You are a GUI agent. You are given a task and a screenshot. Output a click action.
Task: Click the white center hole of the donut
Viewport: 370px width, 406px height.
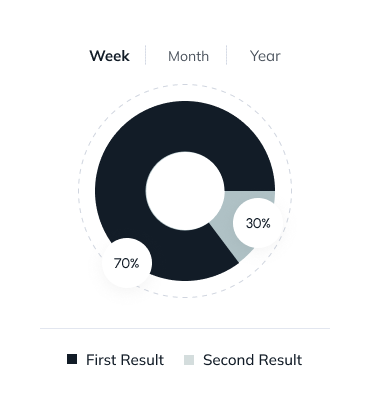185,191
